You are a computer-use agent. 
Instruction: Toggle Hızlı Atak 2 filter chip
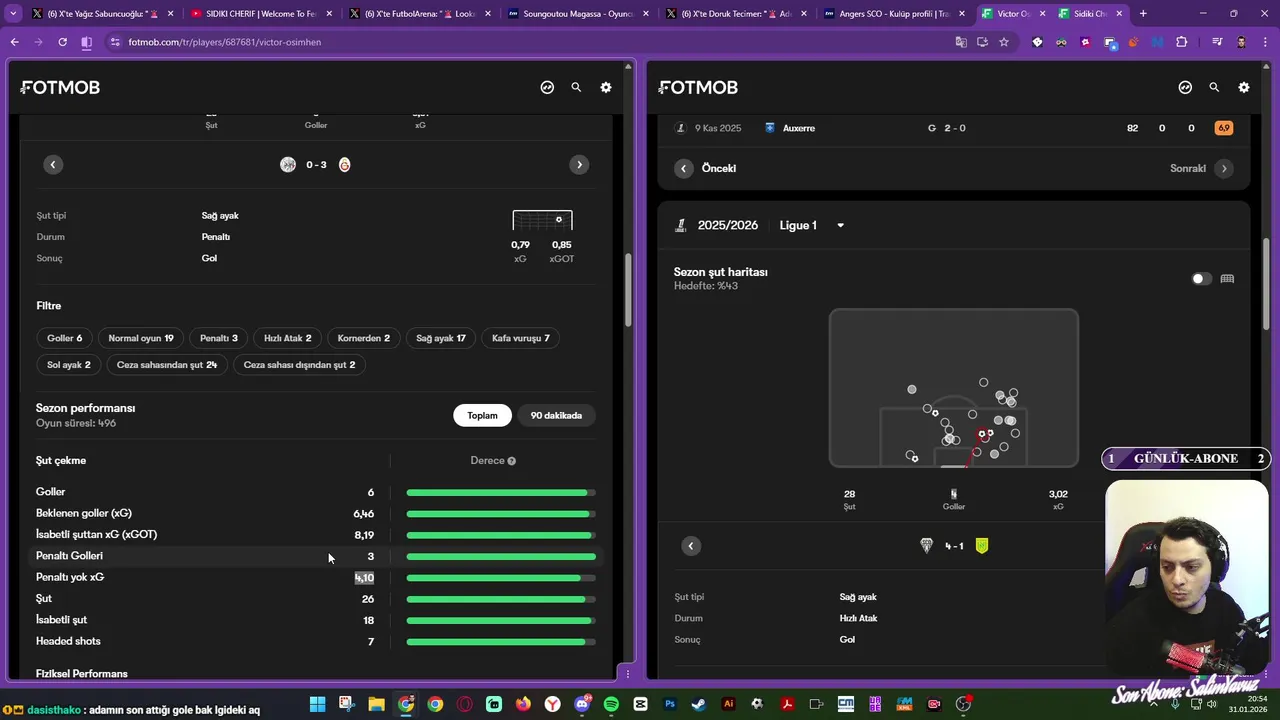pos(288,338)
